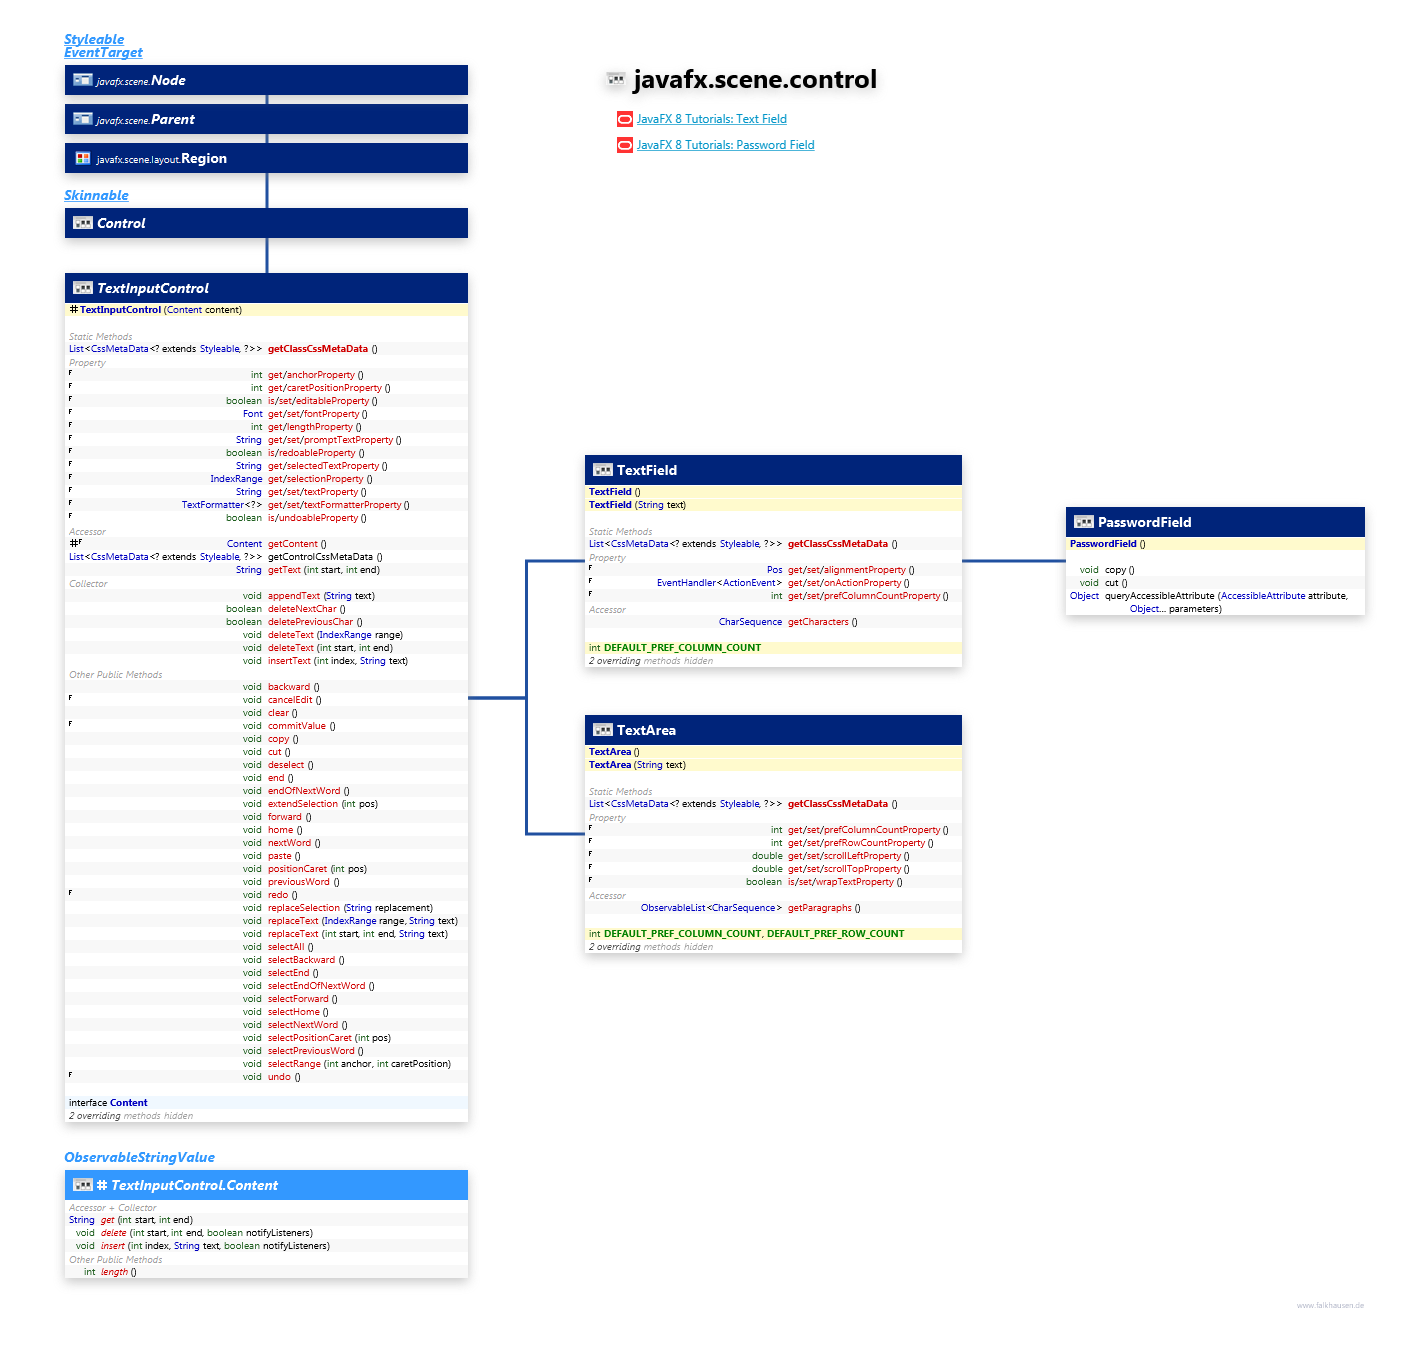Click the class icon next to Parent

pyautogui.click(x=83, y=119)
